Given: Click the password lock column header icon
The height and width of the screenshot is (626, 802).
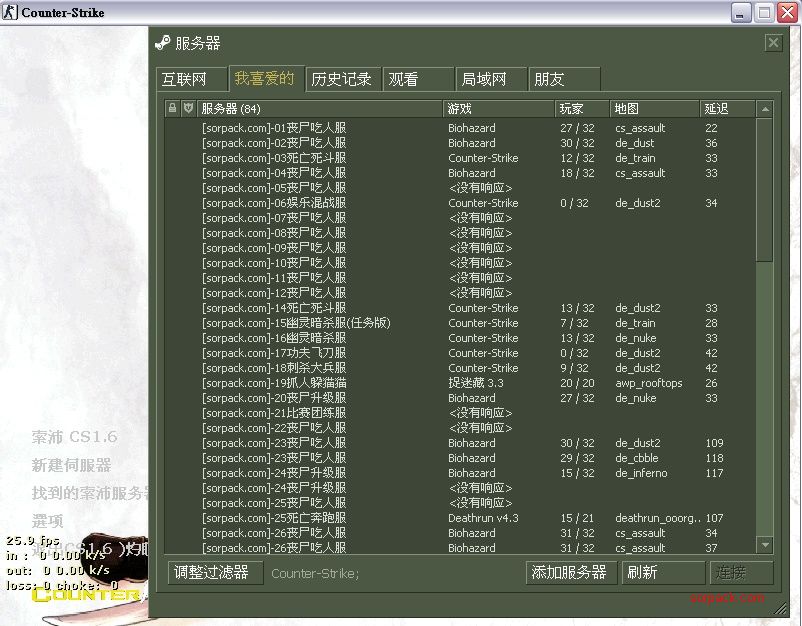Looking at the screenshot, I should click(x=172, y=108).
